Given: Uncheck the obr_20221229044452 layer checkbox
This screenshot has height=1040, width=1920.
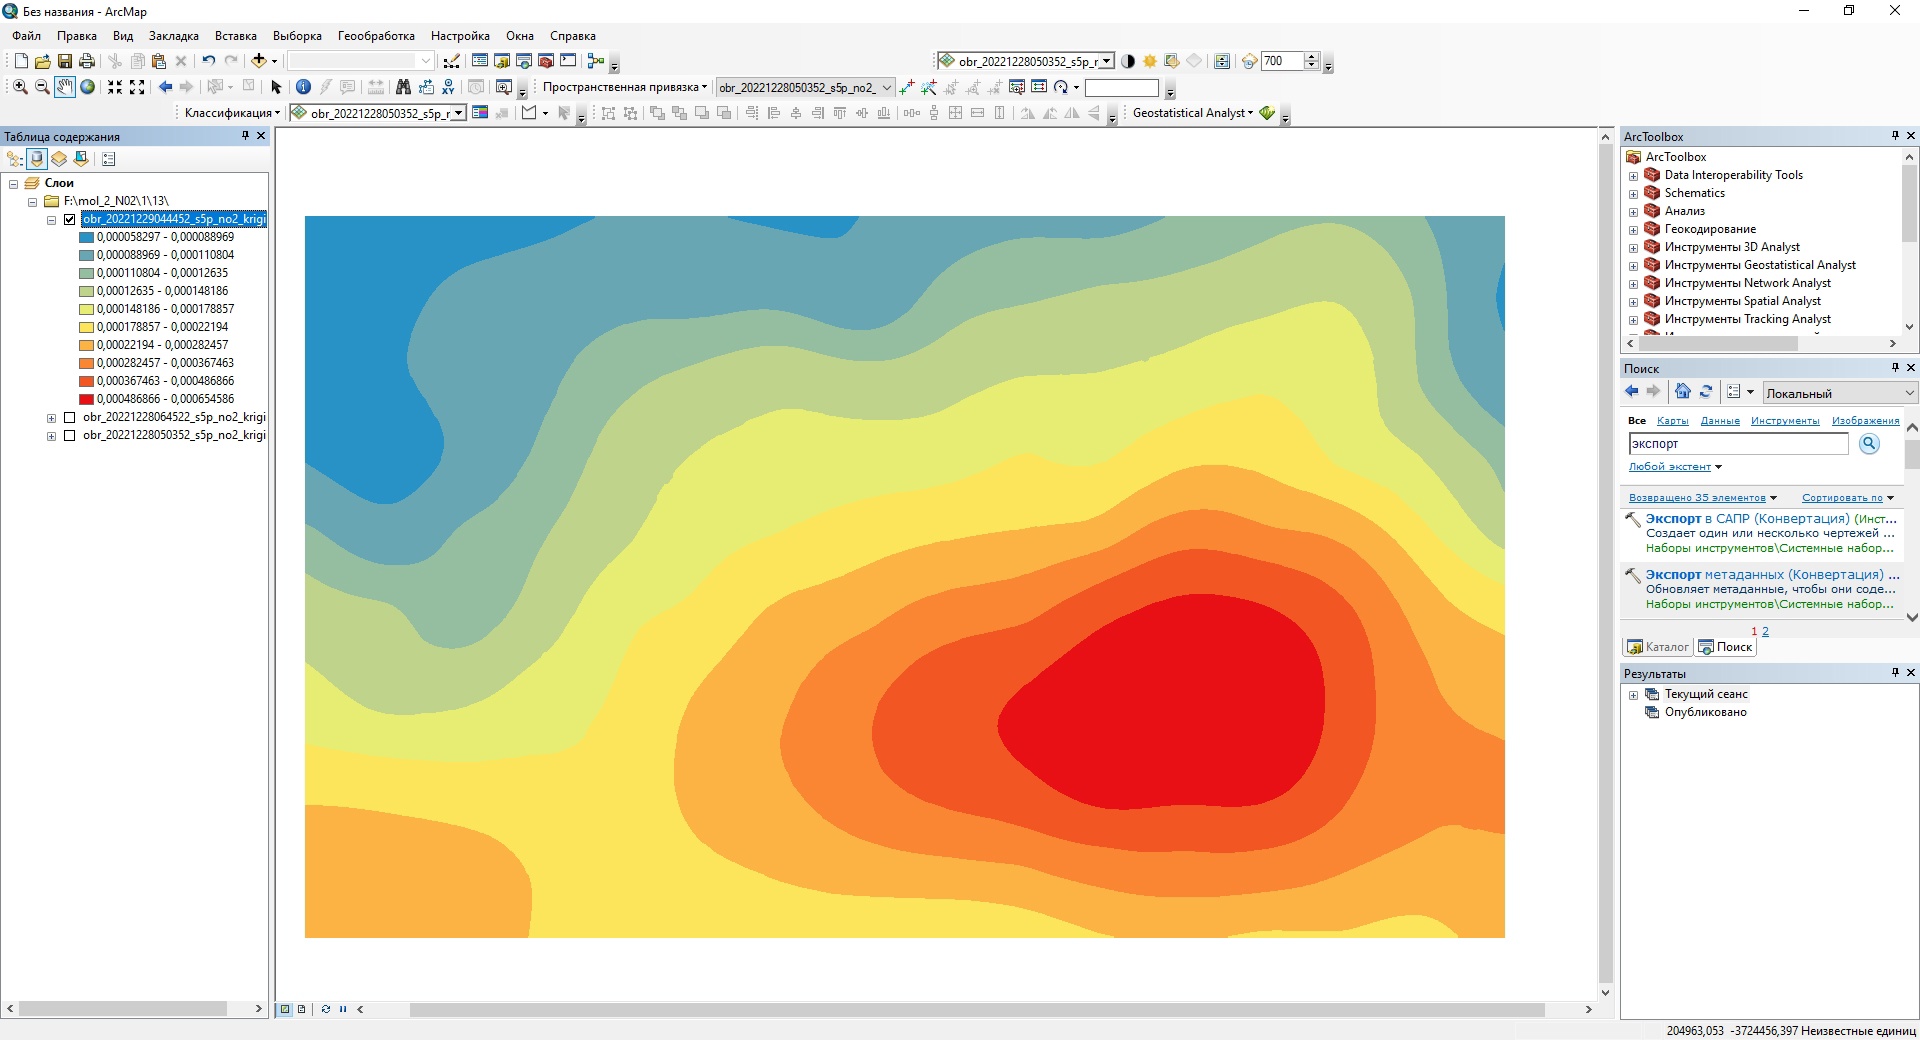Looking at the screenshot, I should (x=70, y=219).
